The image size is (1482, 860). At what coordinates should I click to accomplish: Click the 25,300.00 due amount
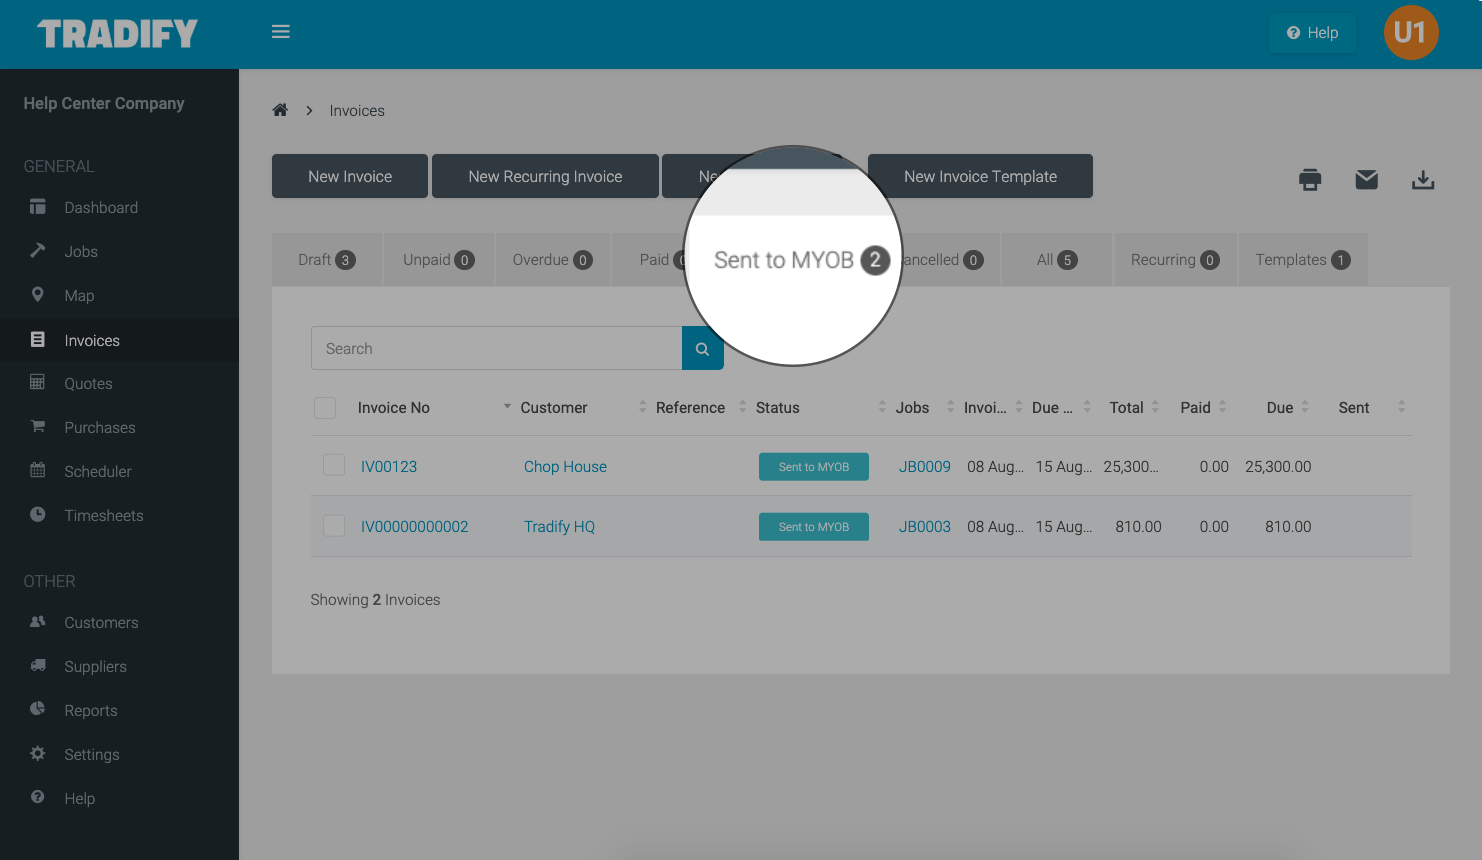click(1278, 467)
